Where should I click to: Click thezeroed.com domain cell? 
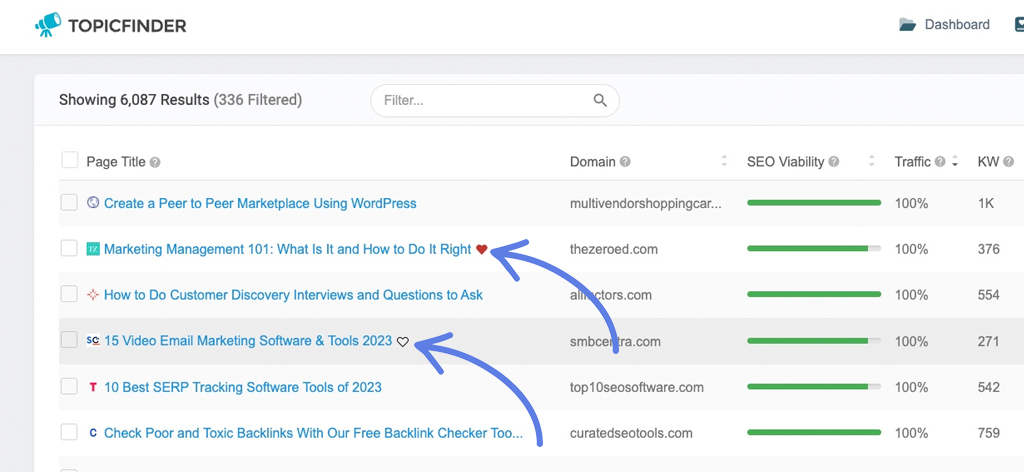click(614, 249)
